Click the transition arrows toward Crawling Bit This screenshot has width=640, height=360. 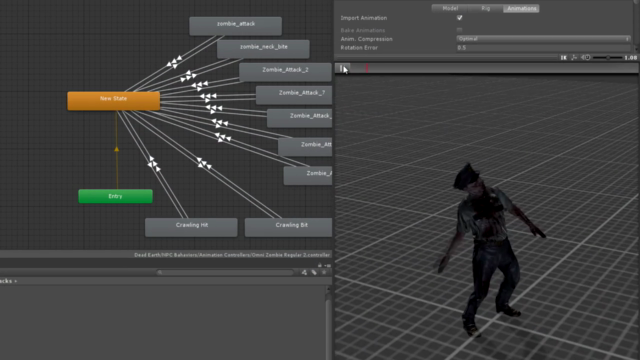point(204,163)
